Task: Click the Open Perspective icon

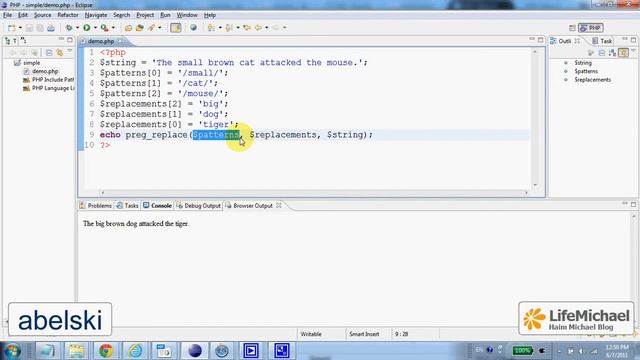Action: [572, 28]
